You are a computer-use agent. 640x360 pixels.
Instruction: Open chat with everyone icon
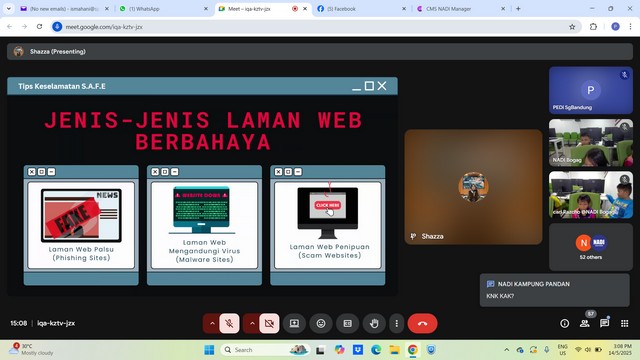pyautogui.click(x=604, y=323)
